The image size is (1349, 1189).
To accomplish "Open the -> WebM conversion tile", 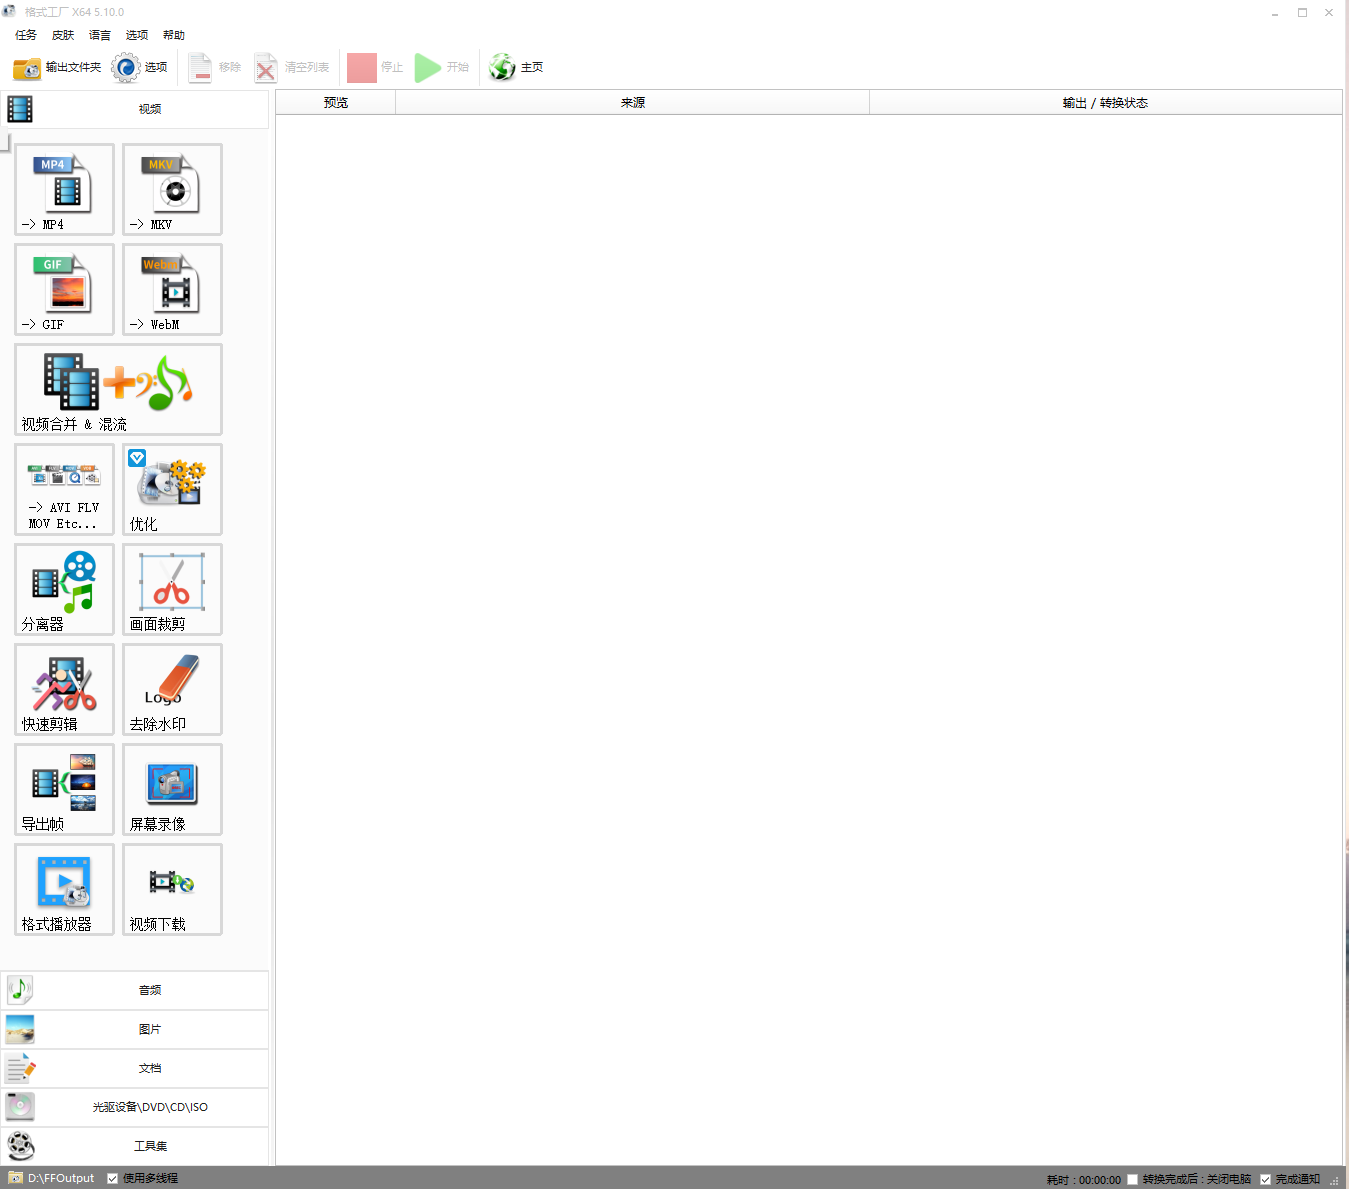I will pyautogui.click(x=172, y=289).
